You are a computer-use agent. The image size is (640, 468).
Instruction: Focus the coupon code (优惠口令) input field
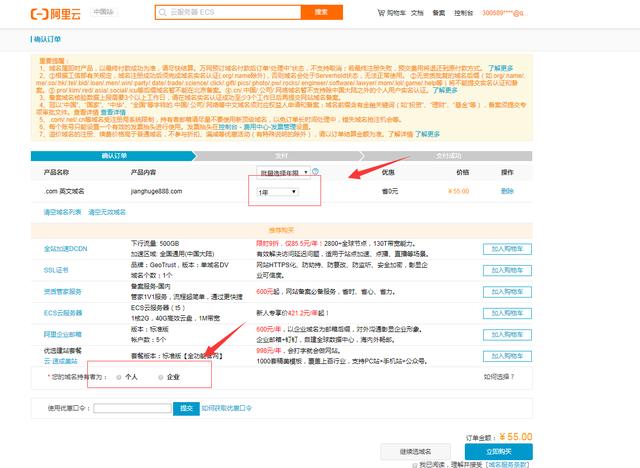point(132,408)
